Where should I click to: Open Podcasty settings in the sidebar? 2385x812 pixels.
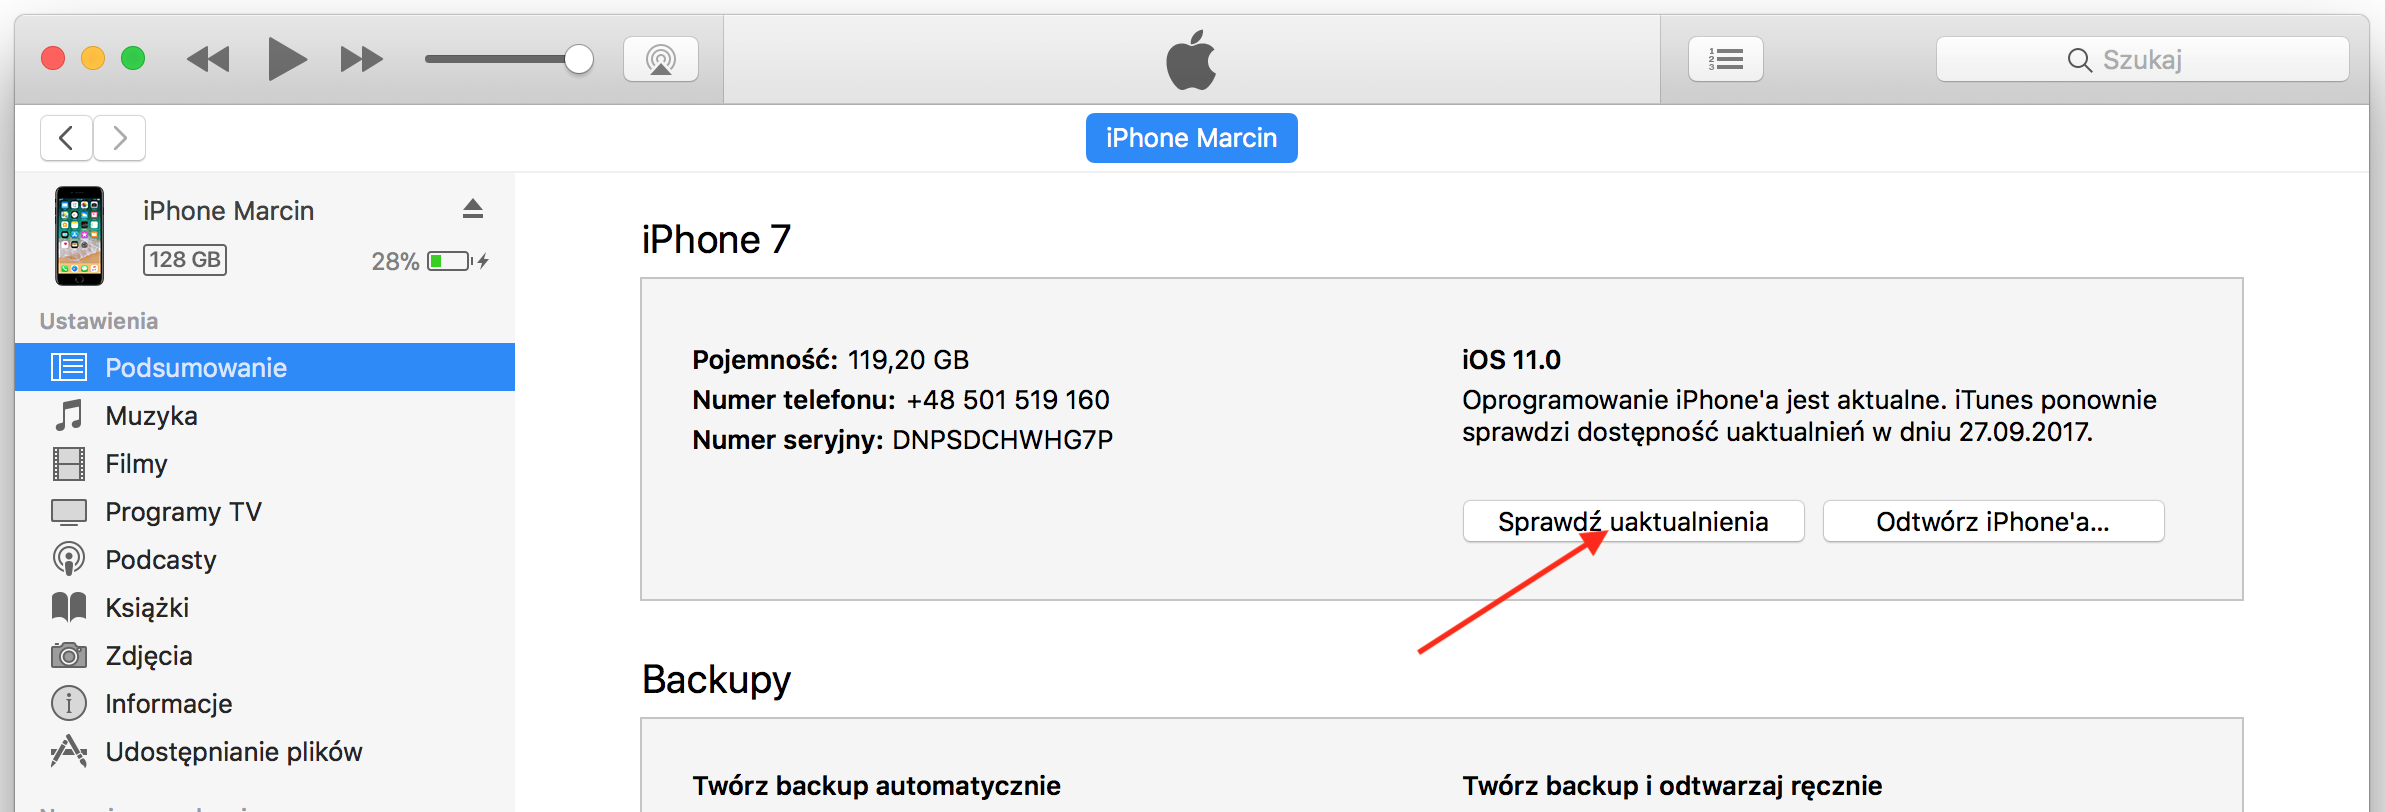(x=160, y=560)
